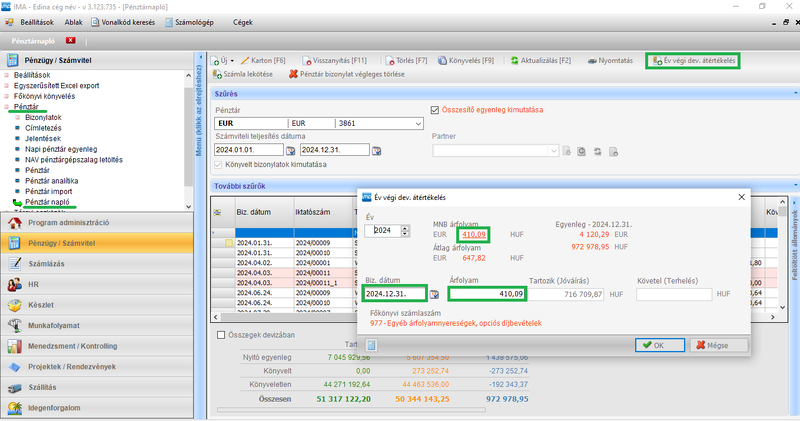This screenshot has height=421, width=800.
Task: Open Egyszerűsített Excel export tree item
Action: coord(56,86)
